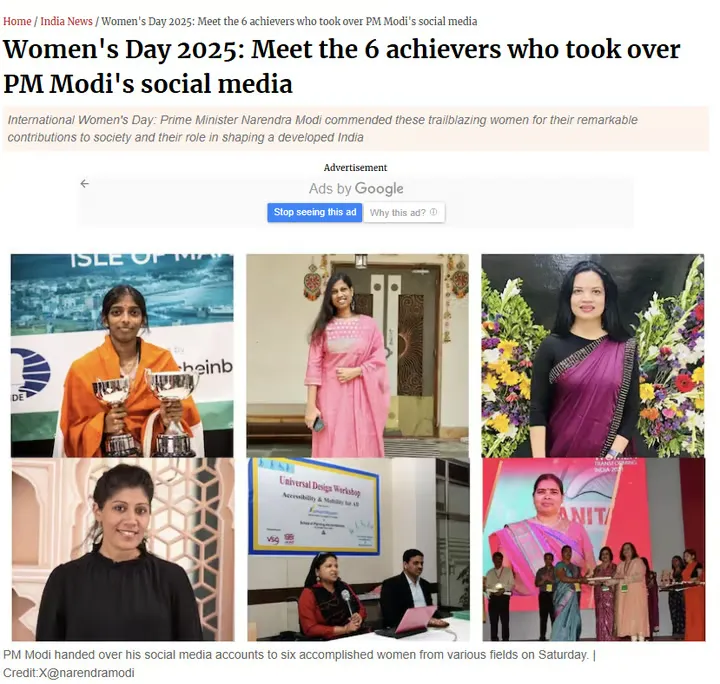Open the Home breadcrumb link

(x=17, y=21)
